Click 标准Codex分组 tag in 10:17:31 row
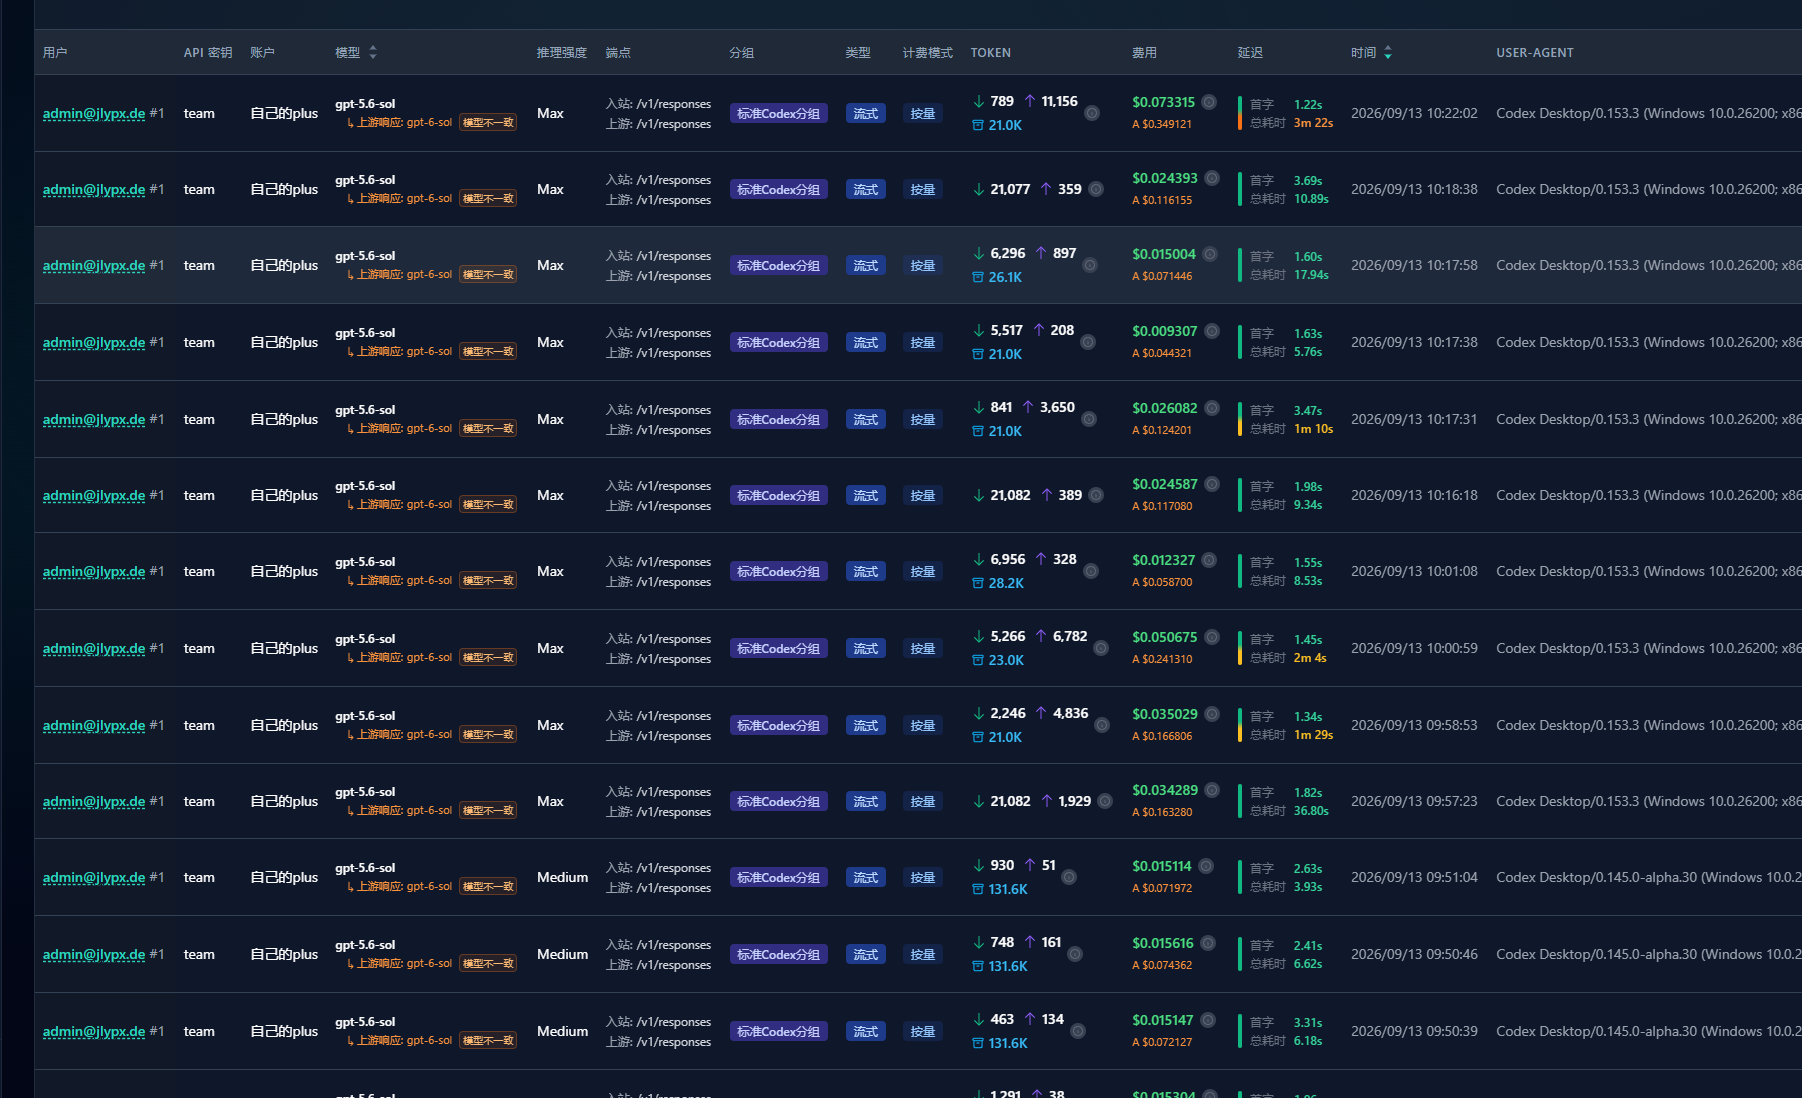1802x1098 pixels. coord(778,419)
